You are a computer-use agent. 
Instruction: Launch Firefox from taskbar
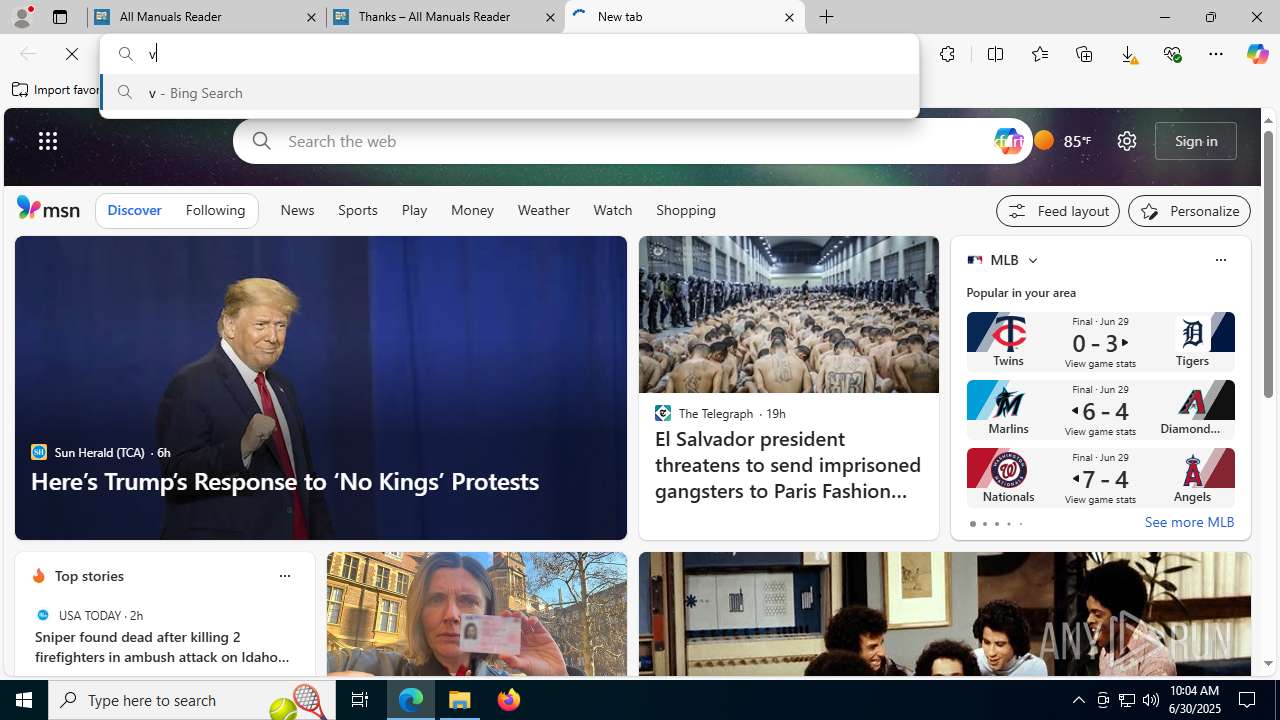pyautogui.click(x=509, y=700)
